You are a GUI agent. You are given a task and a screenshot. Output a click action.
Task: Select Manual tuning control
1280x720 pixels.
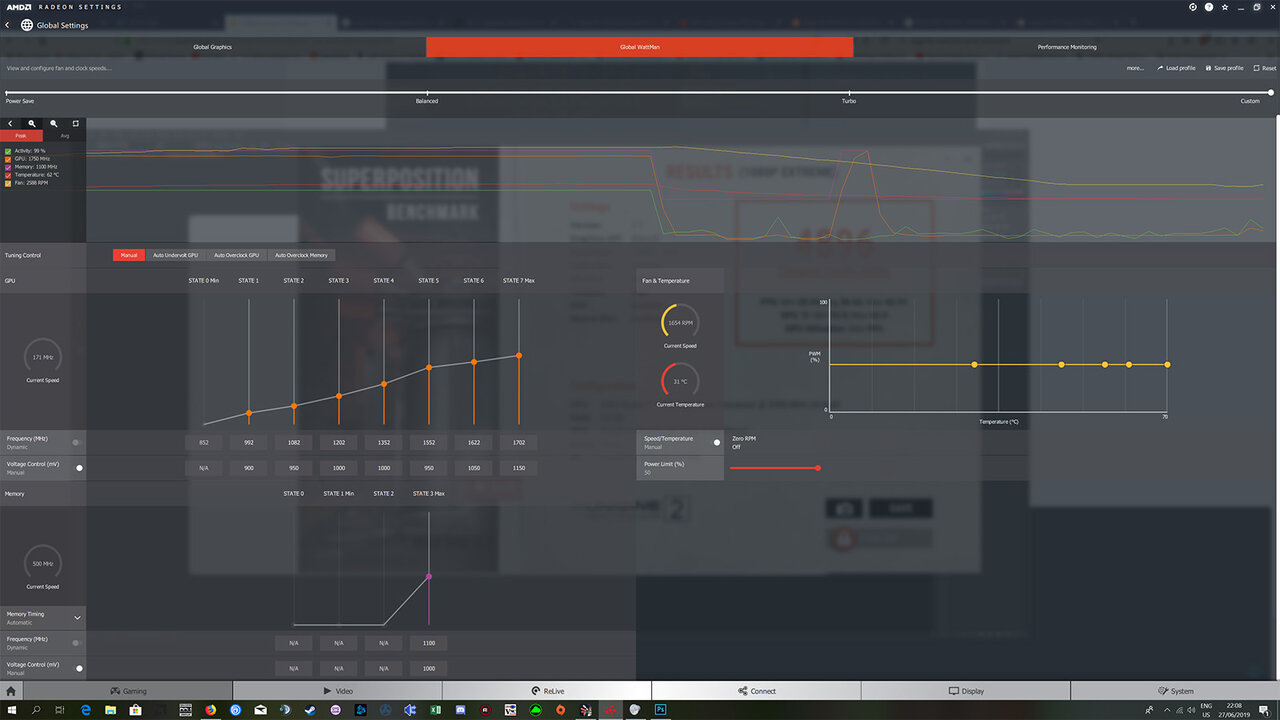pos(129,255)
